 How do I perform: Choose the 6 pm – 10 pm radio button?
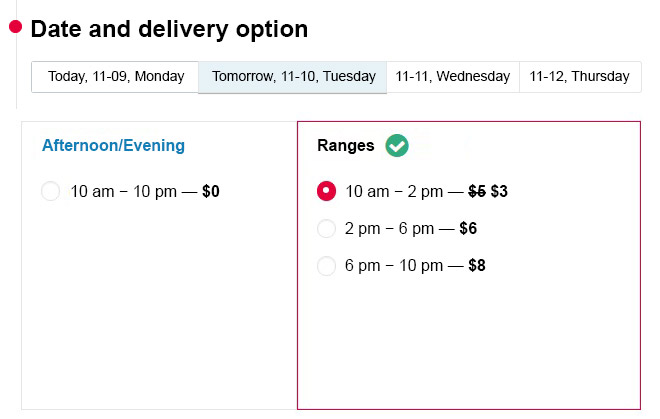pos(326,266)
